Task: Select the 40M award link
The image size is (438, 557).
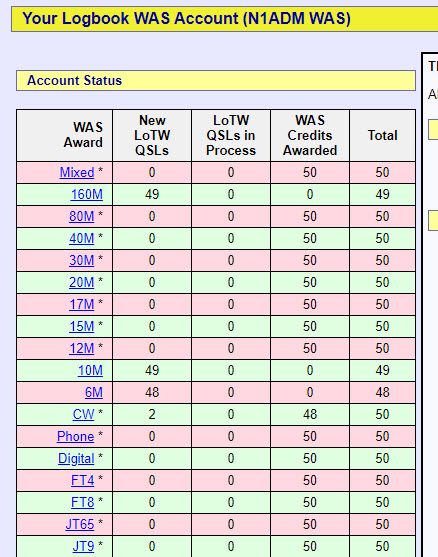Action: (x=81, y=239)
